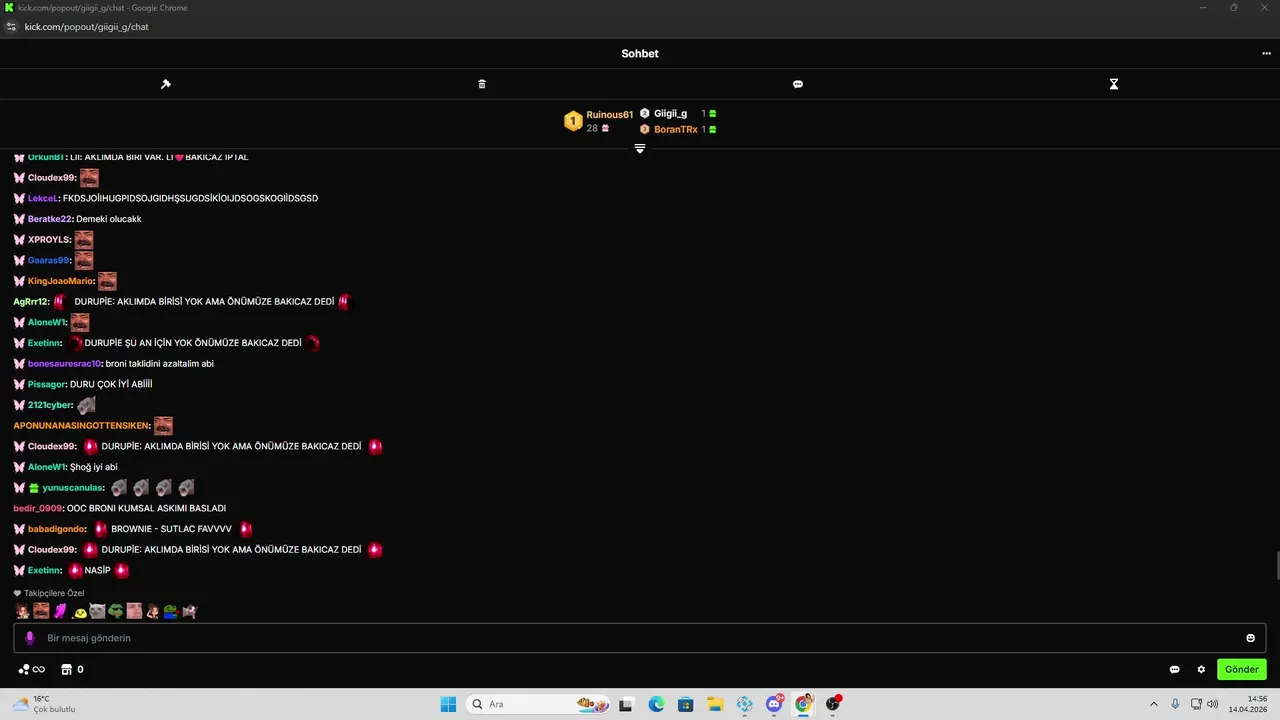Image resolution: width=1280 pixels, height=720 pixels.
Task: Open the three-dot chat options menu
Action: (x=1266, y=54)
